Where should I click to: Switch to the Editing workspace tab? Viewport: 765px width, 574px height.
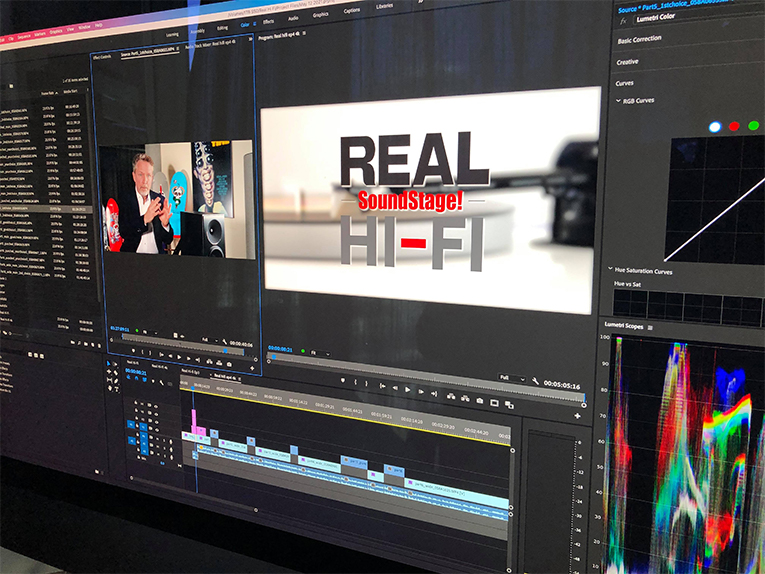click(222, 28)
